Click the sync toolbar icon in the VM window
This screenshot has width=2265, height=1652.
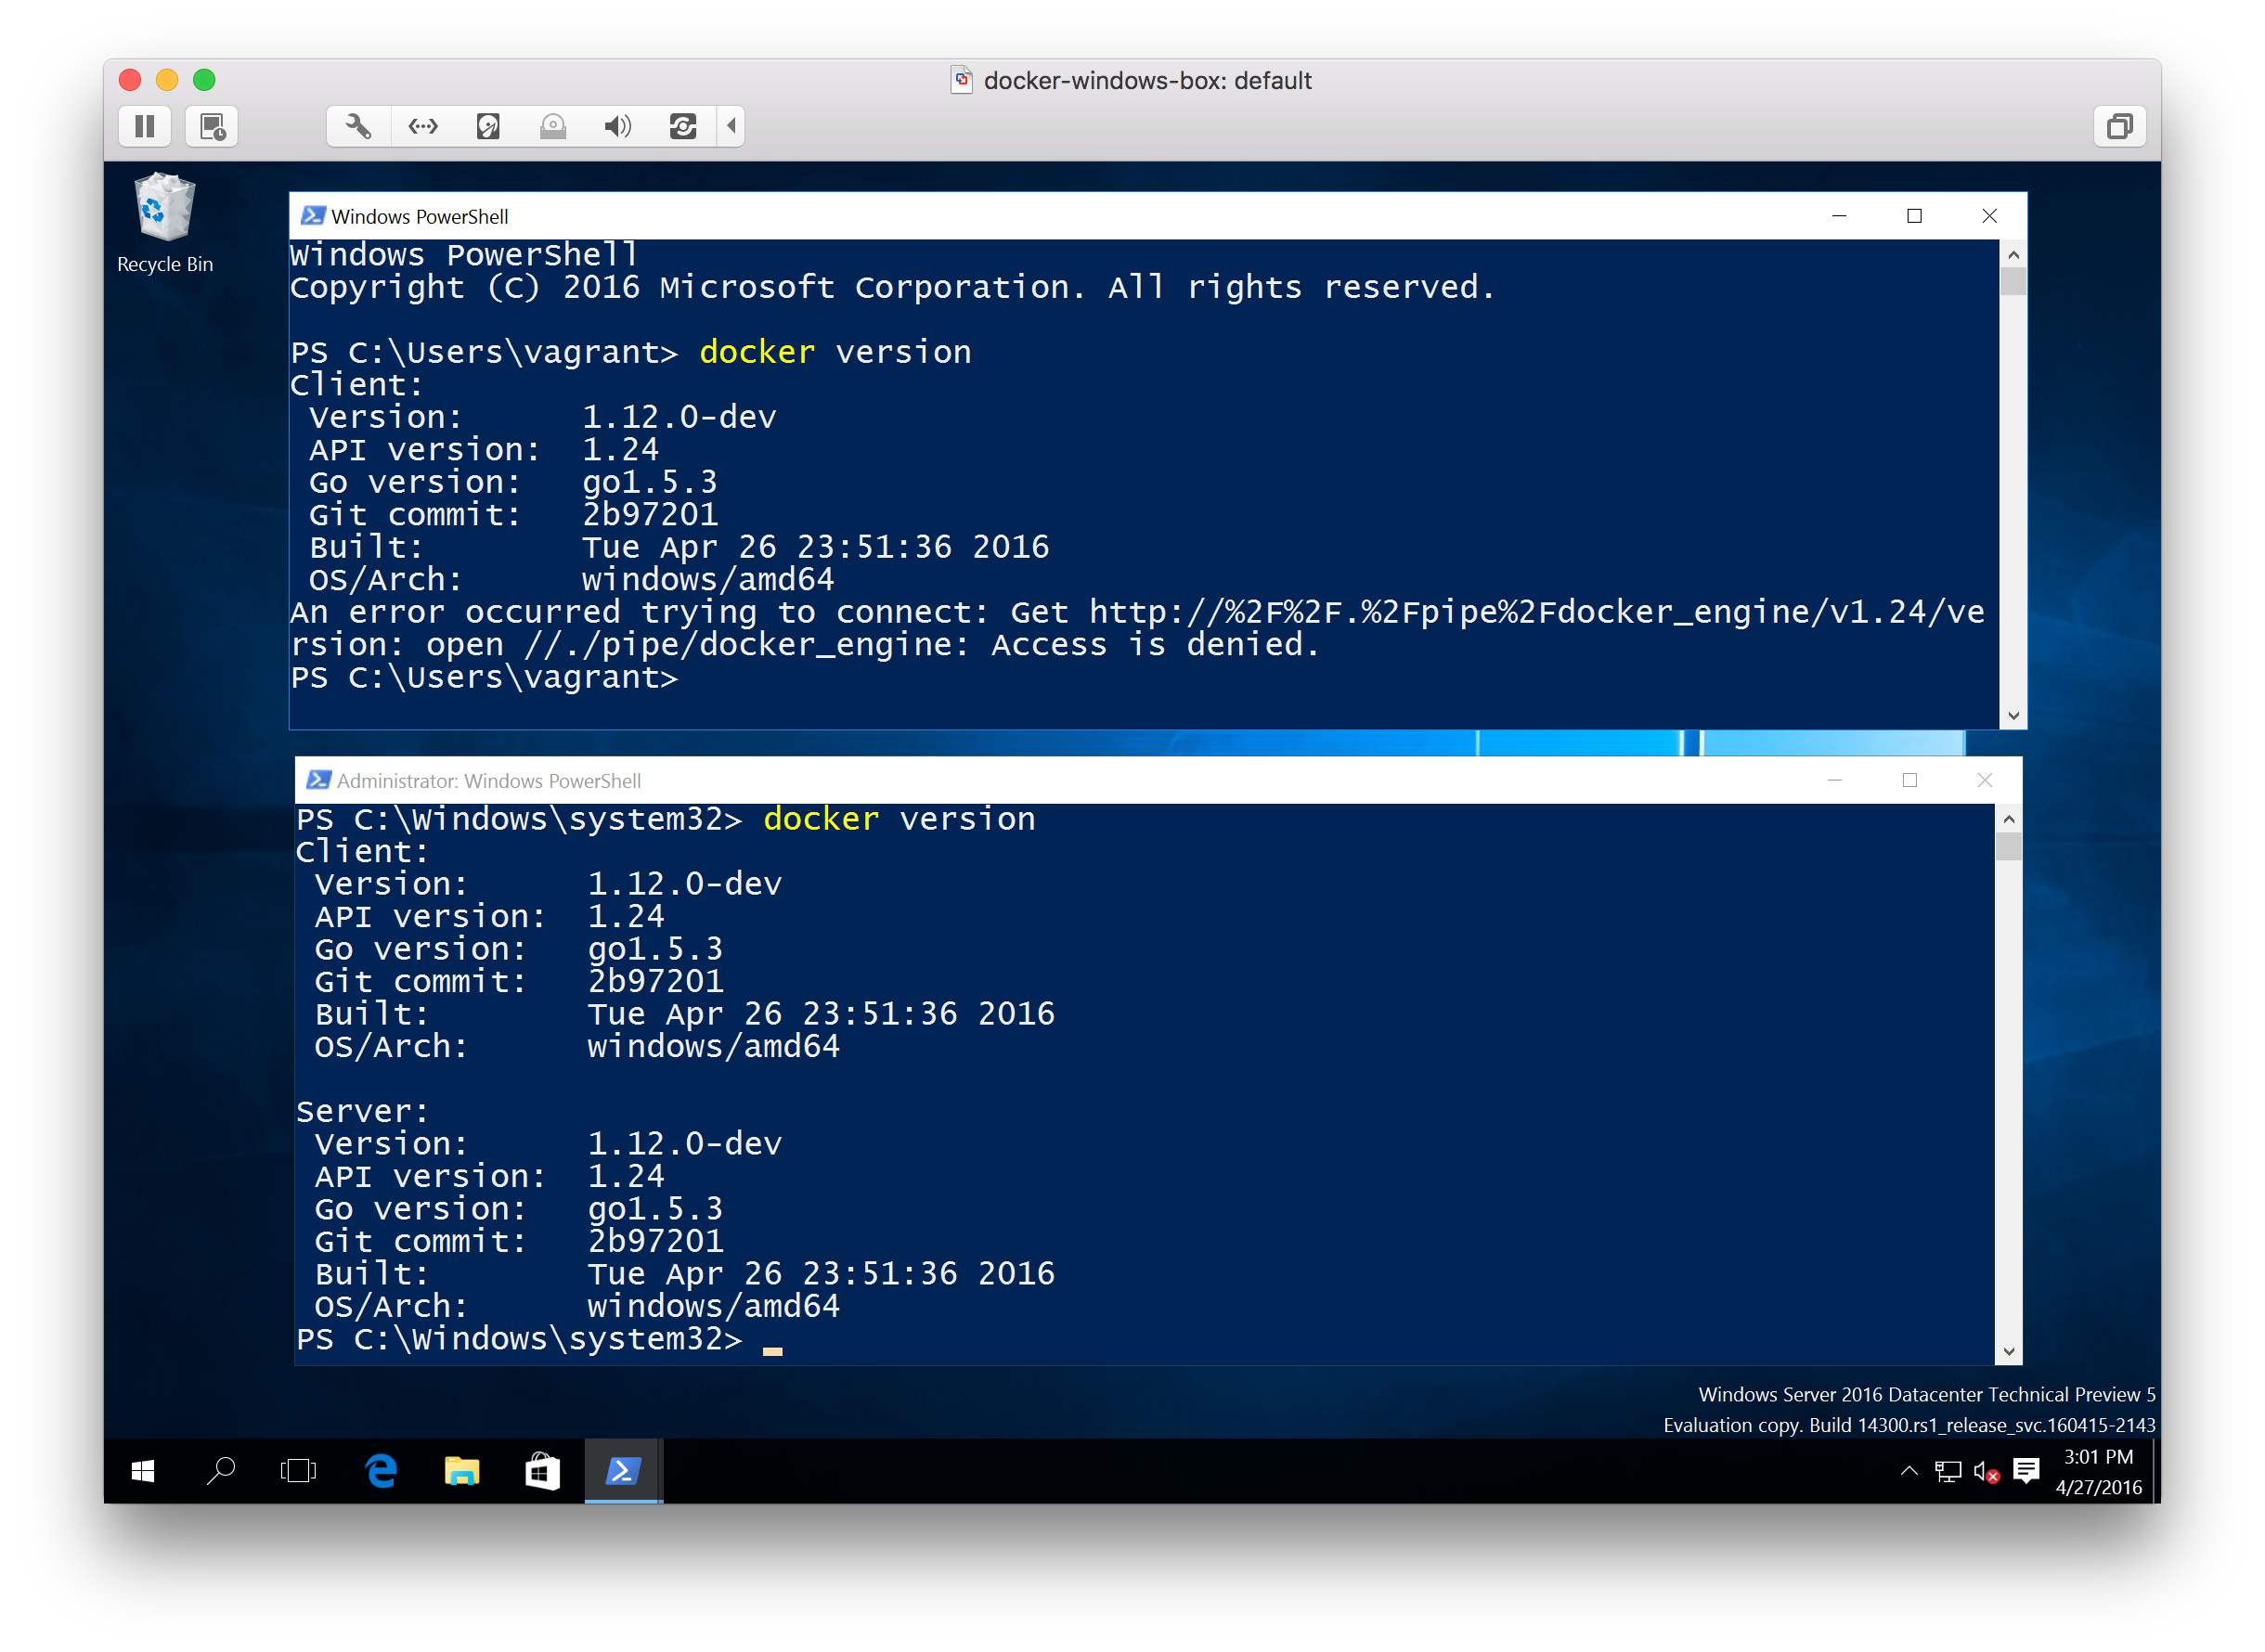684,126
